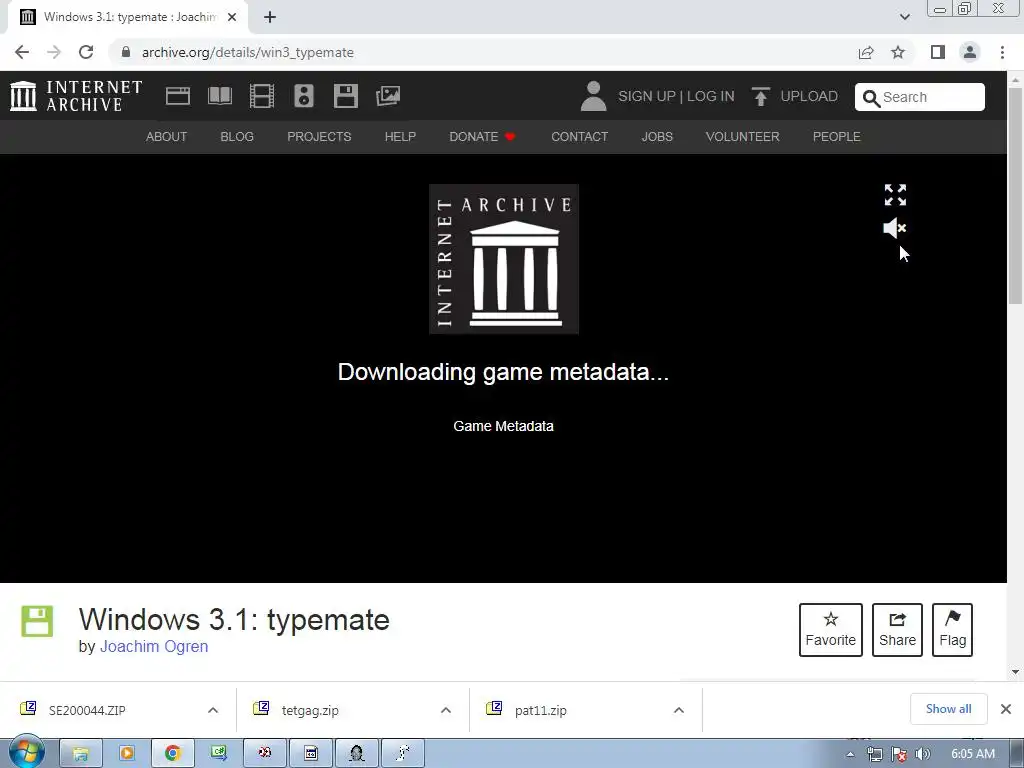The width and height of the screenshot is (1024, 768).
Task: Go back to previous page
Action: point(22,52)
